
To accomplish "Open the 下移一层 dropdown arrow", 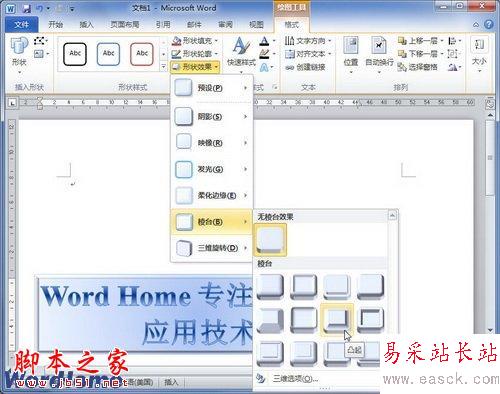I will click(442, 54).
